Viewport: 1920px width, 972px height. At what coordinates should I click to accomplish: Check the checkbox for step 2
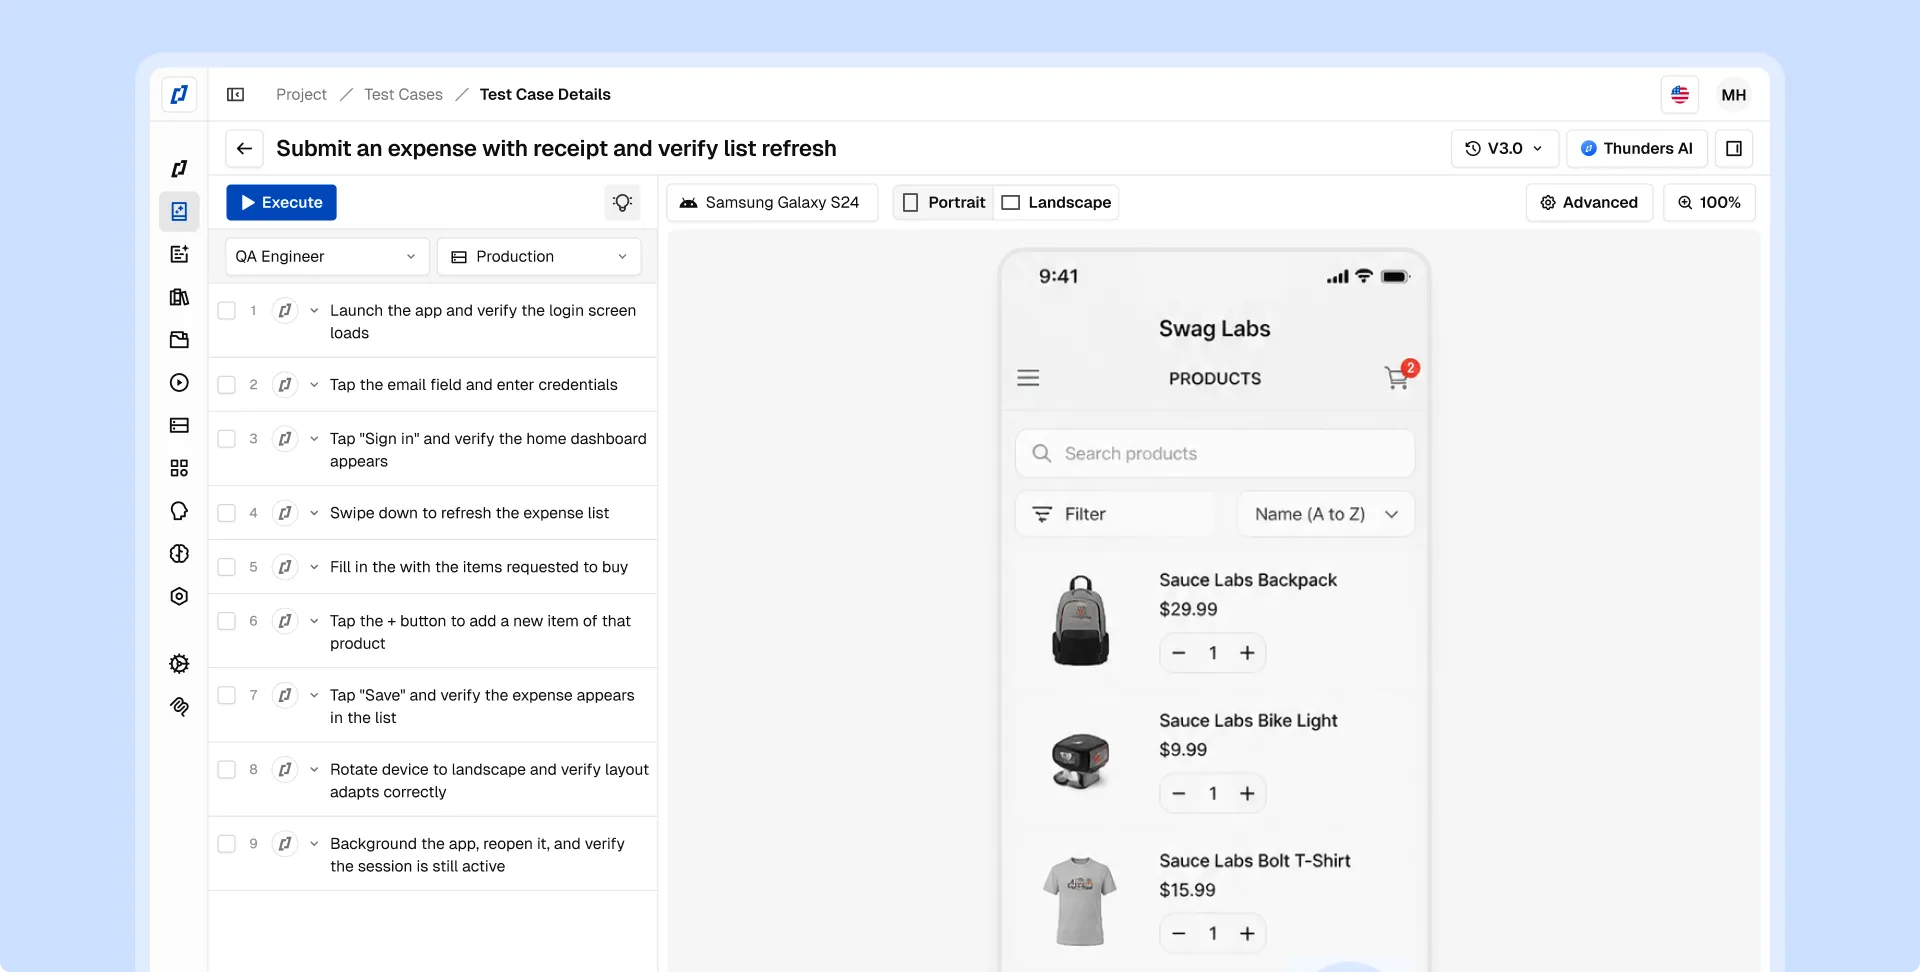click(227, 385)
